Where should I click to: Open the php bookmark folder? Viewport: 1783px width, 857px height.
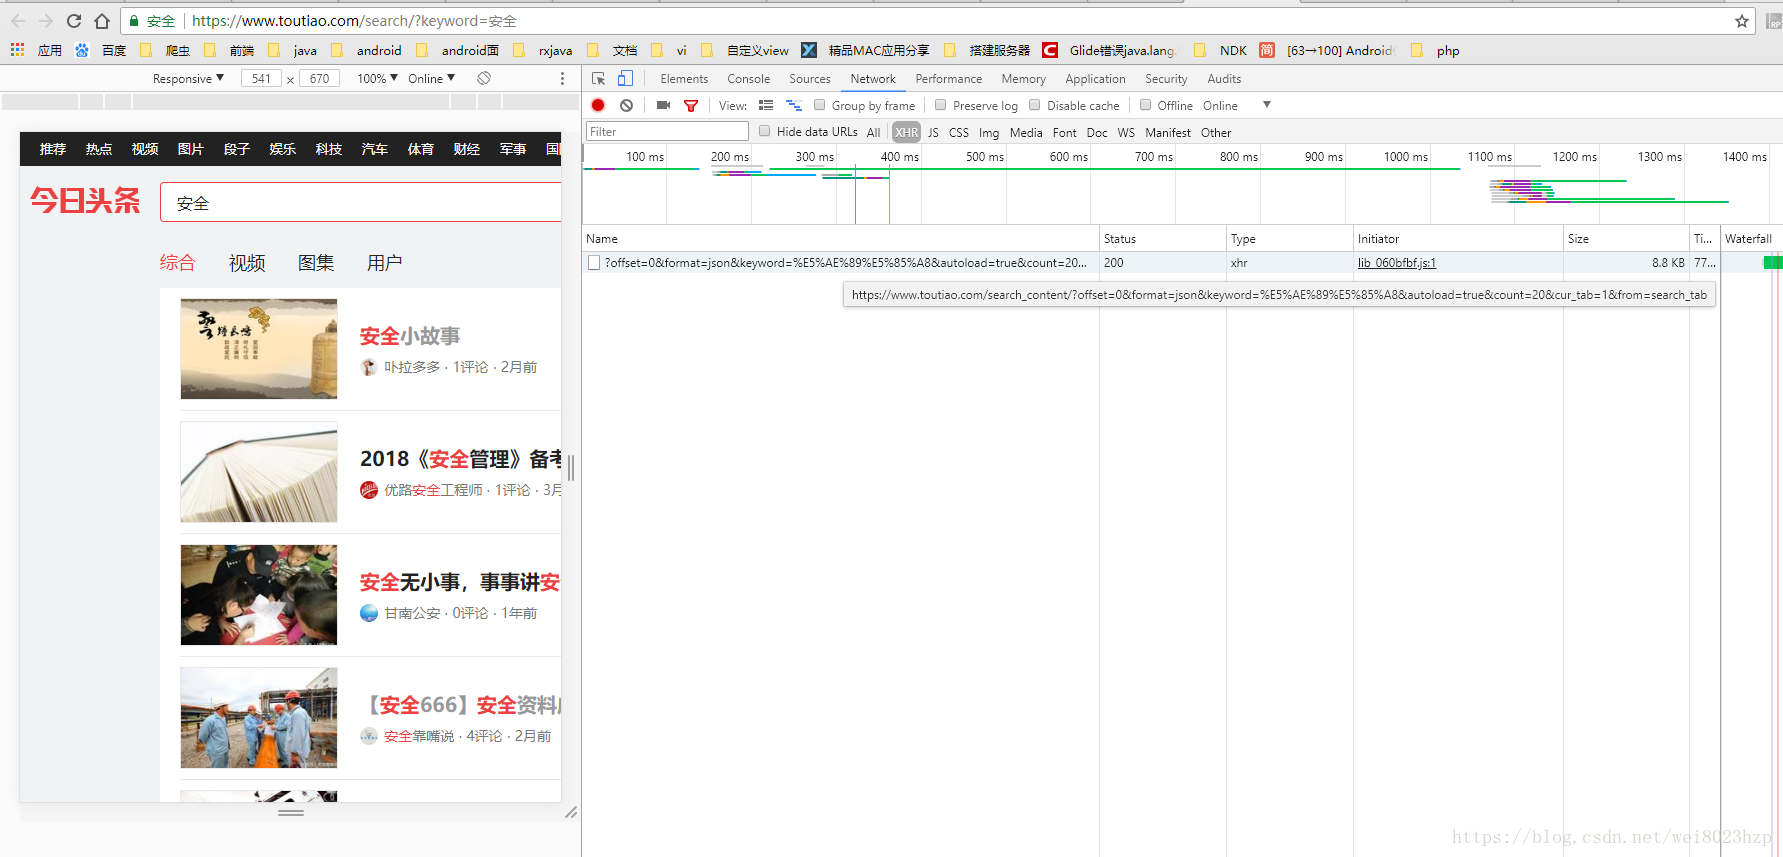tap(1436, 50)
